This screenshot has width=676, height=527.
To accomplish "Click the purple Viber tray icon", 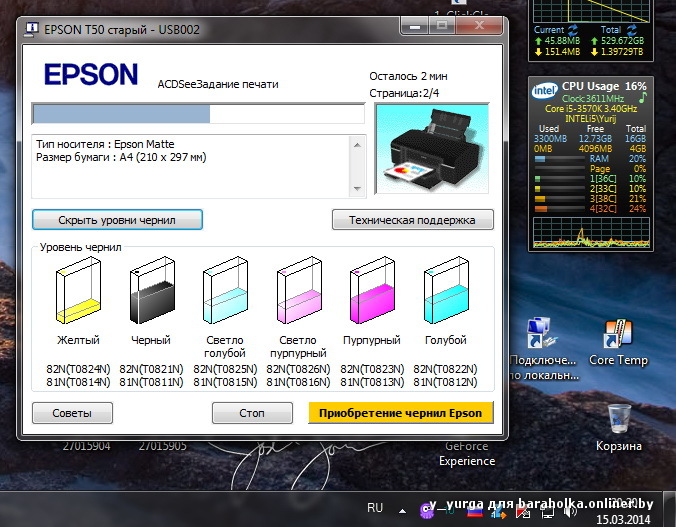I will tap(426, 510).
